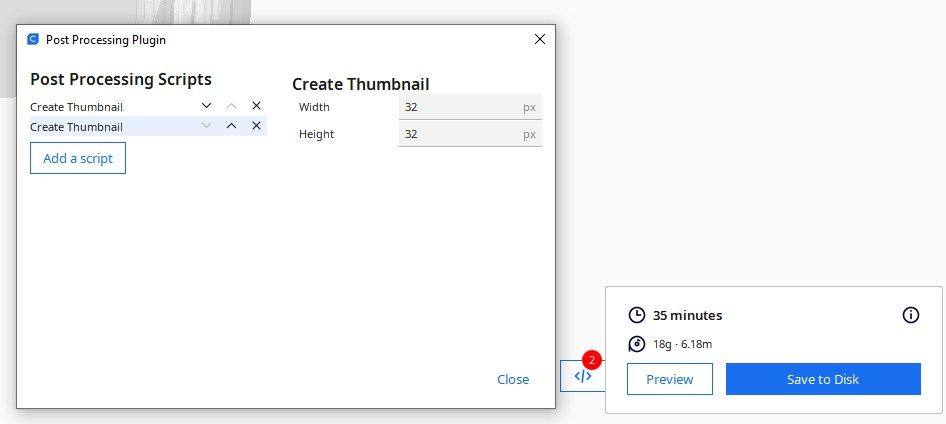Click the post-processing scripts code icon button
The image size is (946, 424).
583,376
